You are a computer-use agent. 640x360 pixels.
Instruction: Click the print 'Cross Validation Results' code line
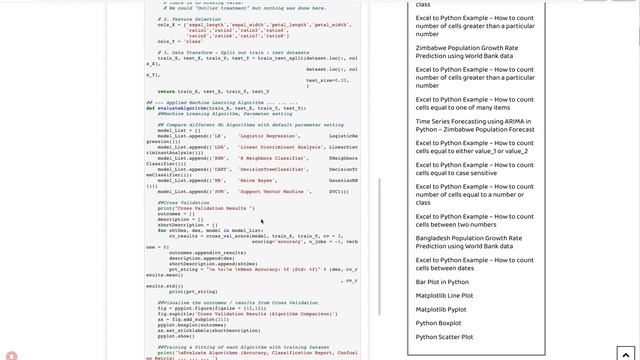206,208
